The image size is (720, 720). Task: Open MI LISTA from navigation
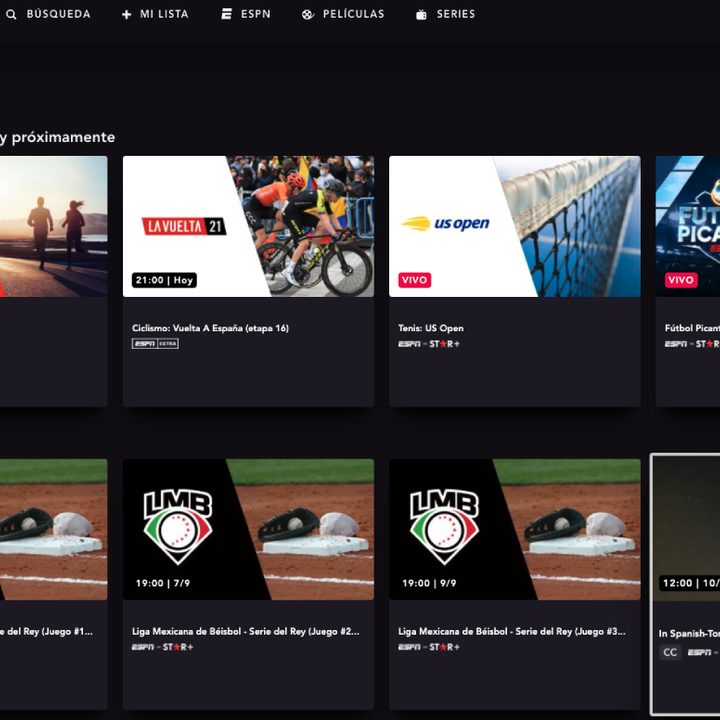[164, 14]
